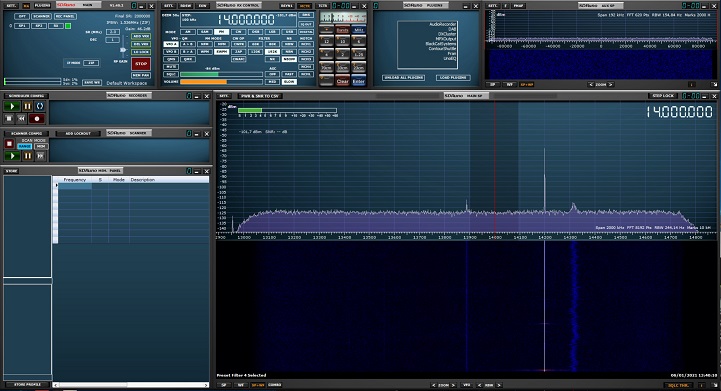Click the red STOP button in Main panel
This screenshot has height=391, width=721.
(x=141, y=64)
